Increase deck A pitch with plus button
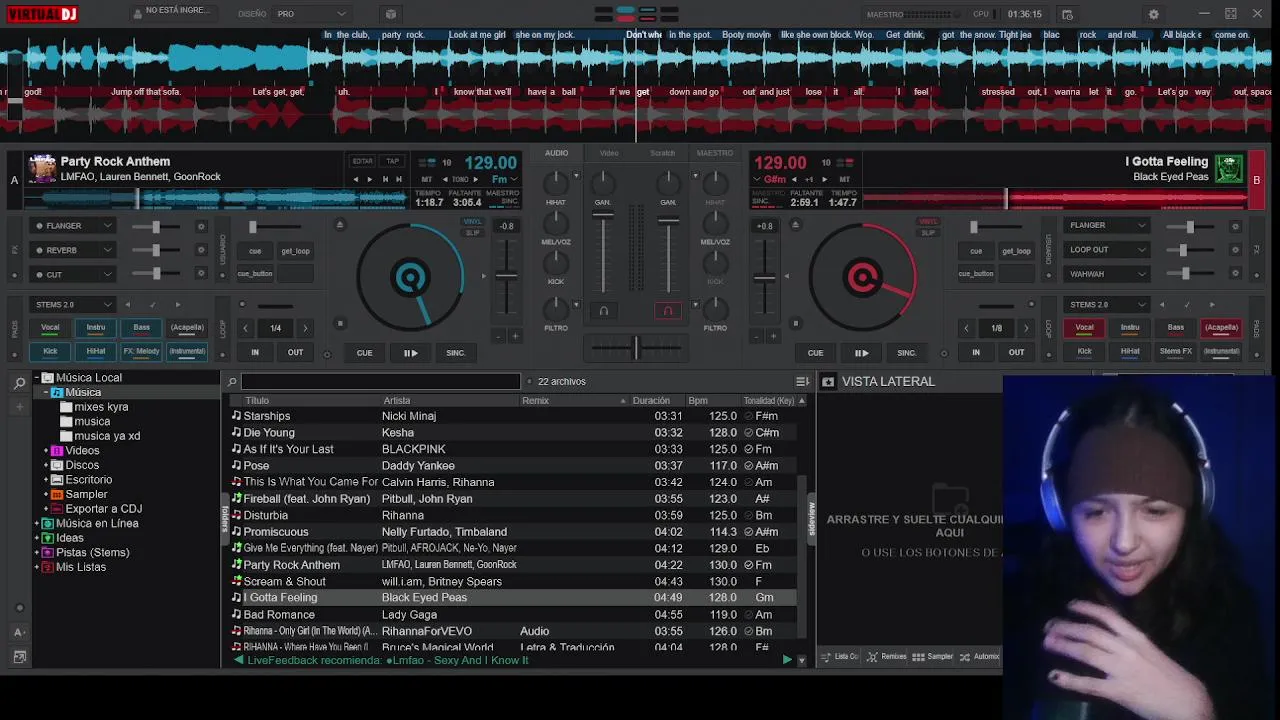 coord(515,336)
